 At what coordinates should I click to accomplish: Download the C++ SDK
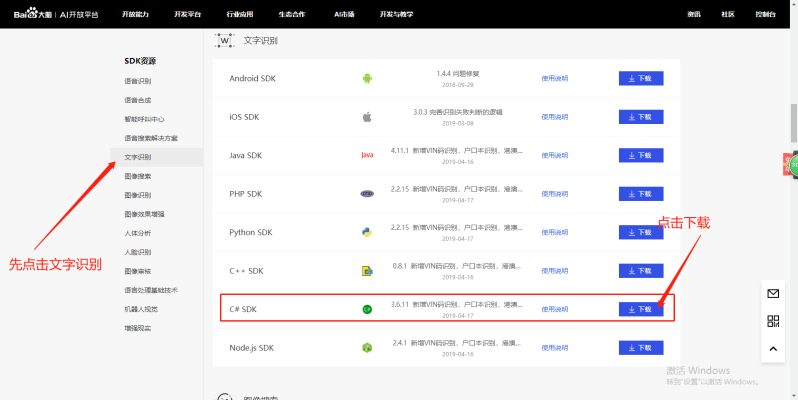tap(641, 271)
